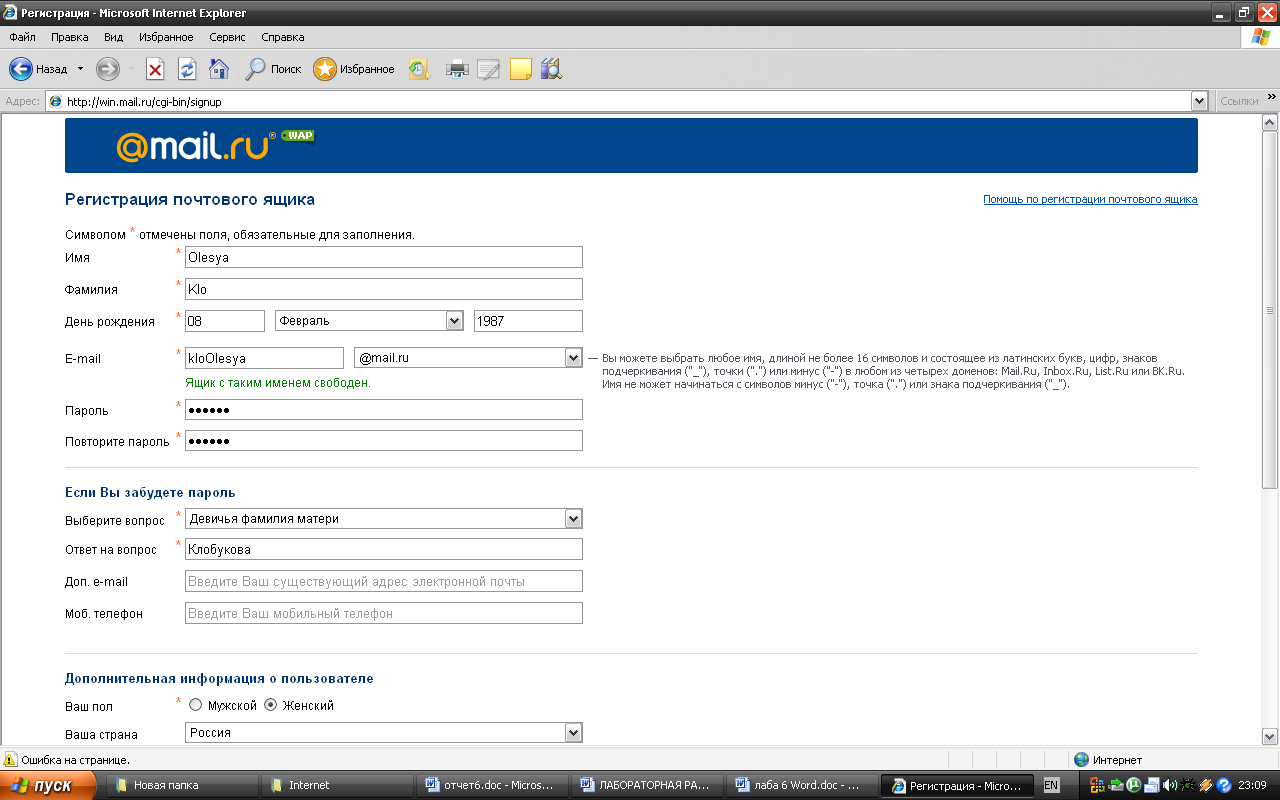Click the mail.ru logo
Image resolution: width=1280 pixels, height=800 pixels.
[x=195, y=146]
